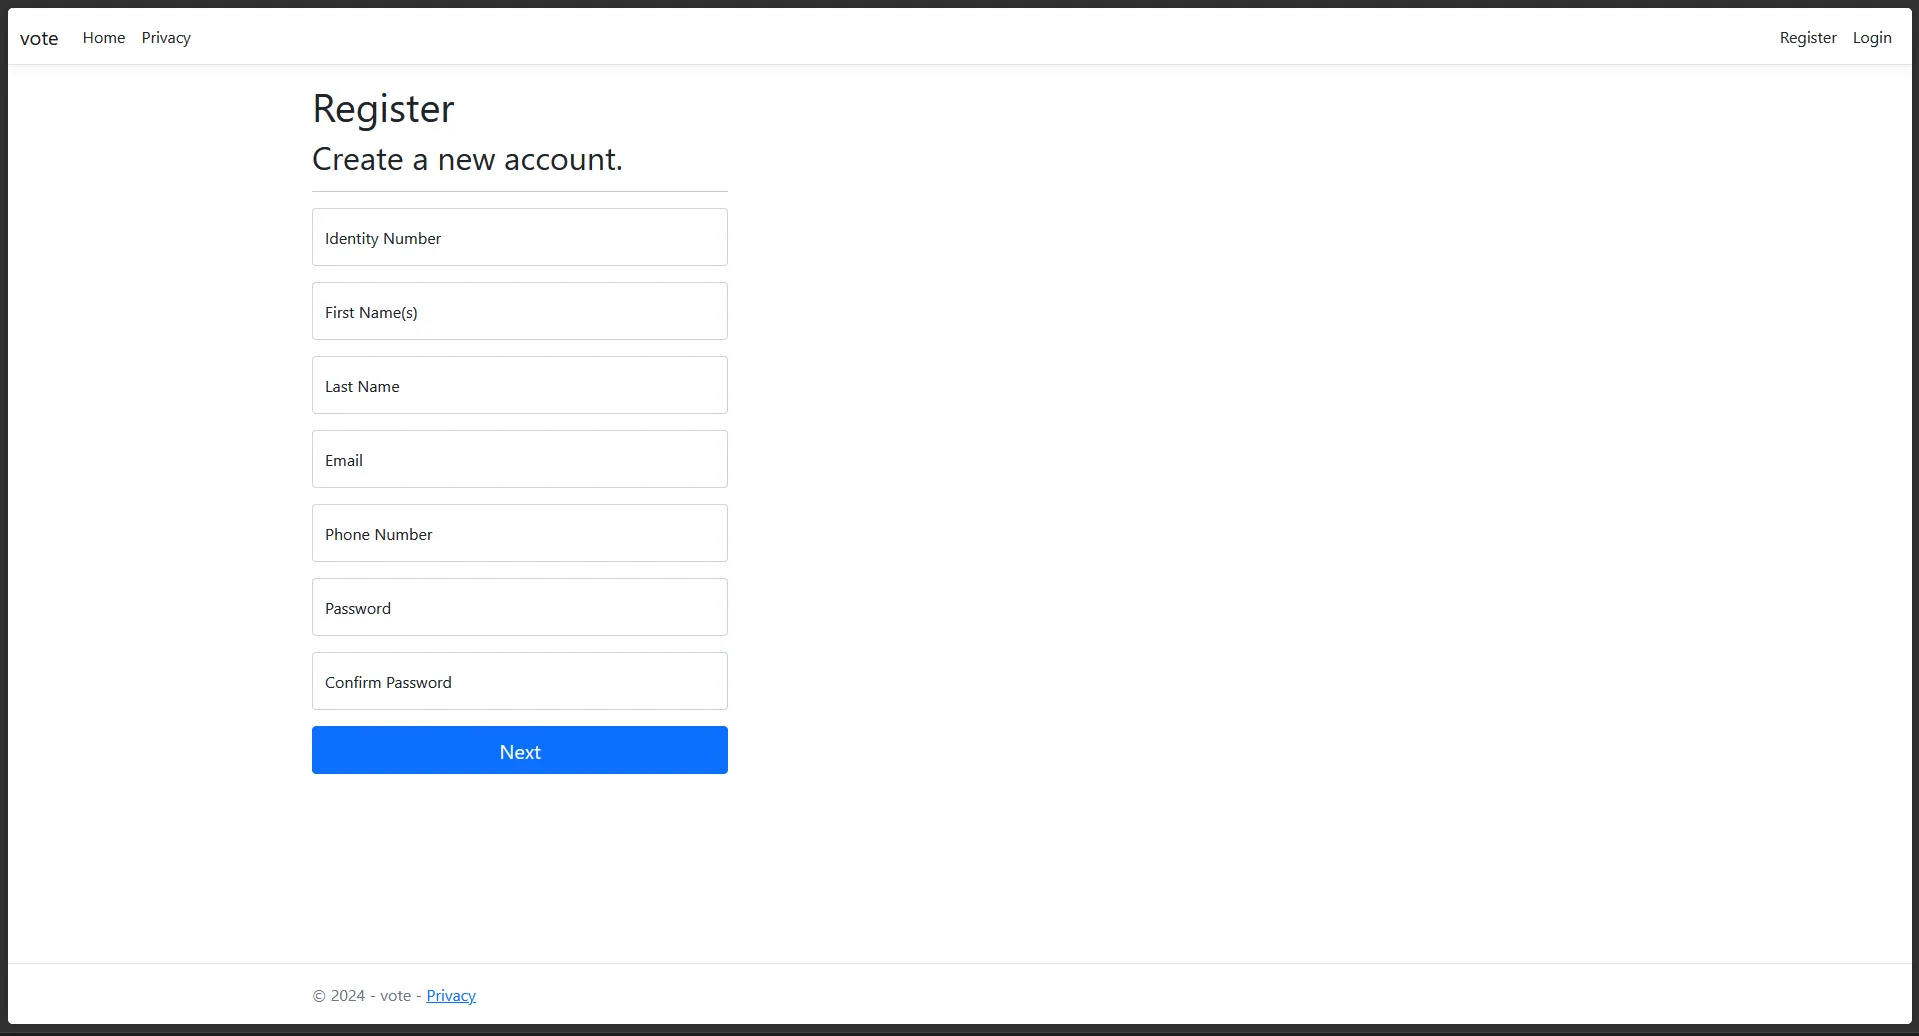The width and height of the screenshot is (1919, 1036).
Task: Click the footer copyright 2024 vote text
Action: click(362, 996)
